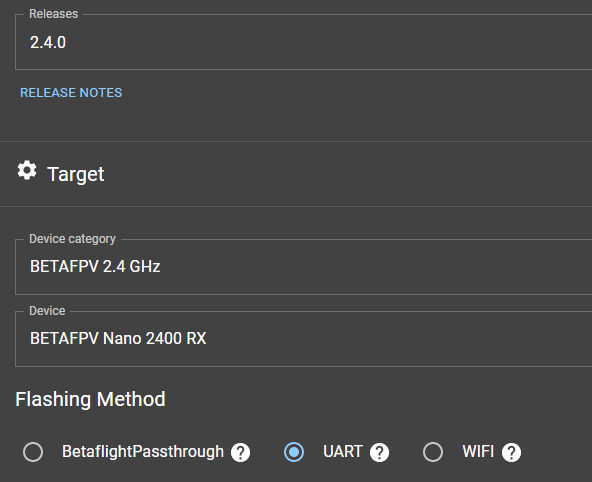
Task: Open the RELEASE NOTES link
Action: pyautogui.click(x=71, y=92)
